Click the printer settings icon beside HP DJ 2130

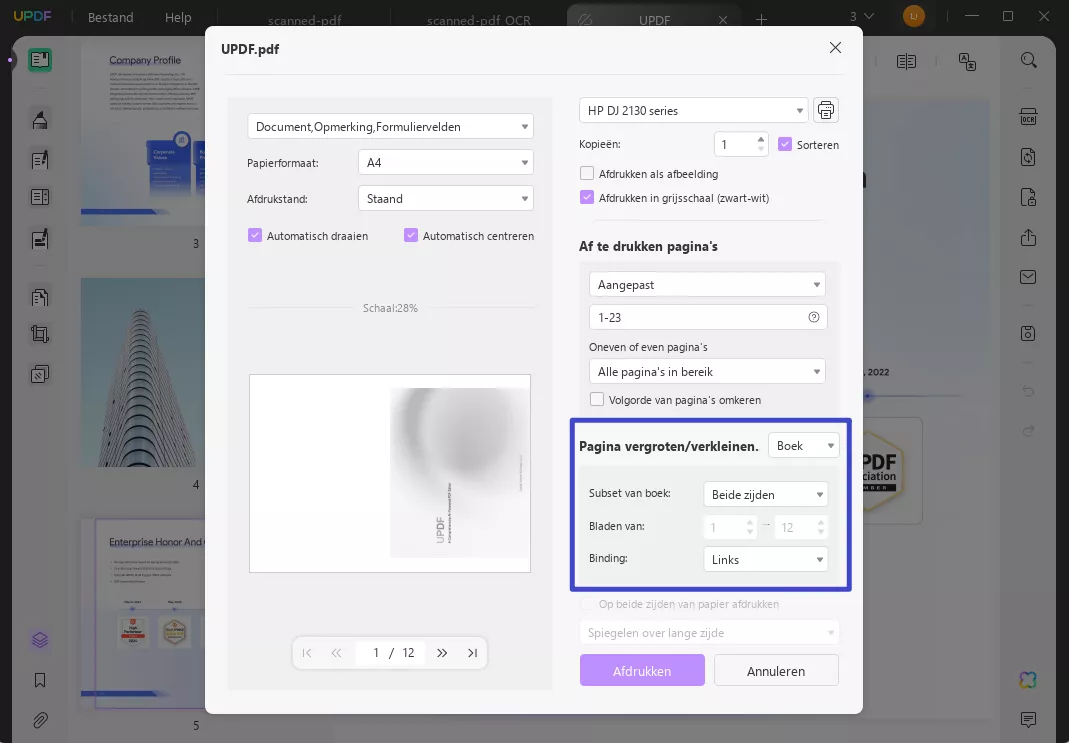[825, 110]
